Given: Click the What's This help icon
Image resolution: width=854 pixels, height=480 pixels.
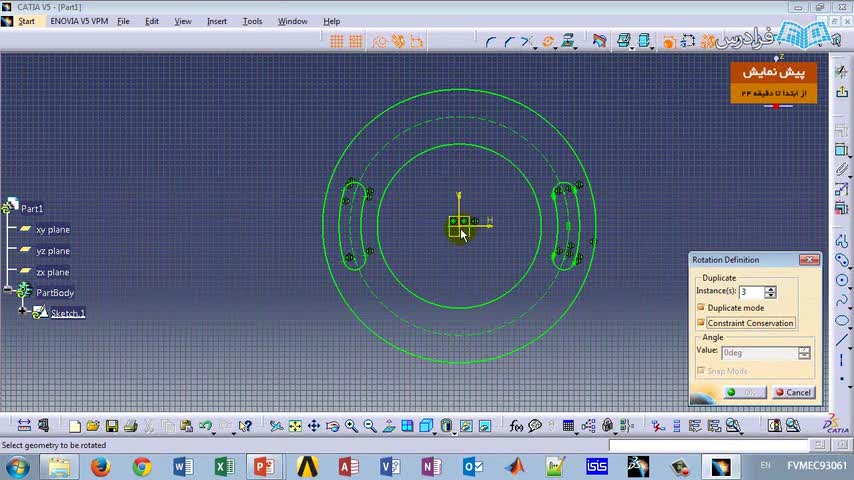Looking at the screenshot, I should coord(245,426).
